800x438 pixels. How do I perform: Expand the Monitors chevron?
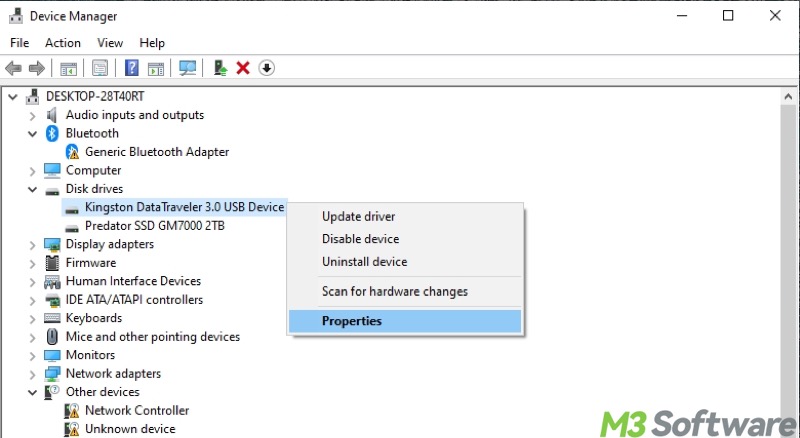click(x=32, y=356)
